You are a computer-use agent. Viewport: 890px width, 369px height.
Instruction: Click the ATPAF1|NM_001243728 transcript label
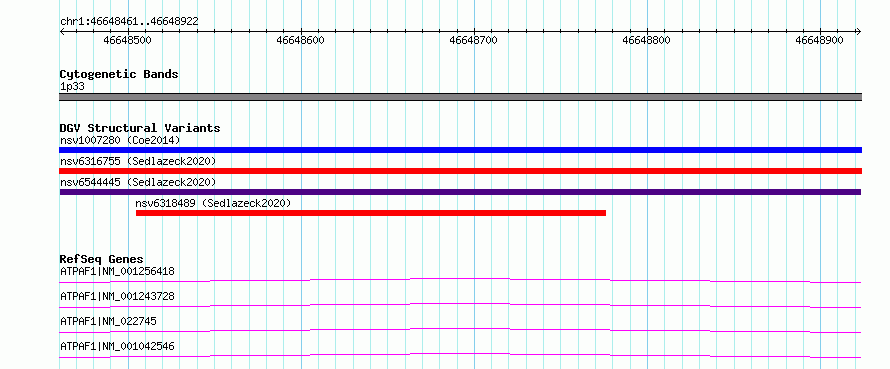point(117,296)
